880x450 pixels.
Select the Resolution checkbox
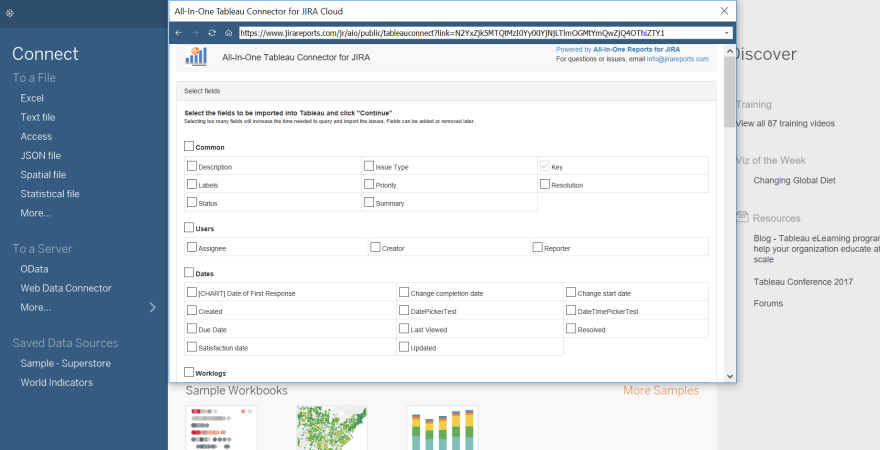click(x=544, y=184)
